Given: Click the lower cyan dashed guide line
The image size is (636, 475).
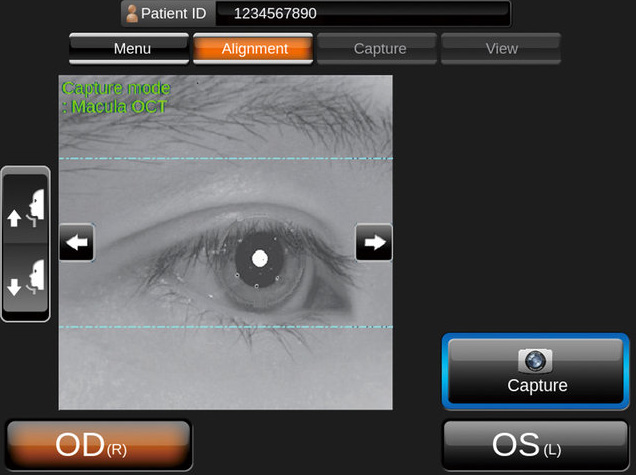Looking at the screenshot, I should tap(225, 327).
